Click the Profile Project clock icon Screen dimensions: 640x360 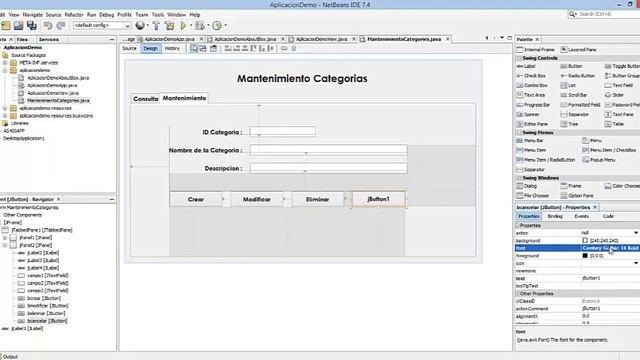217,25
